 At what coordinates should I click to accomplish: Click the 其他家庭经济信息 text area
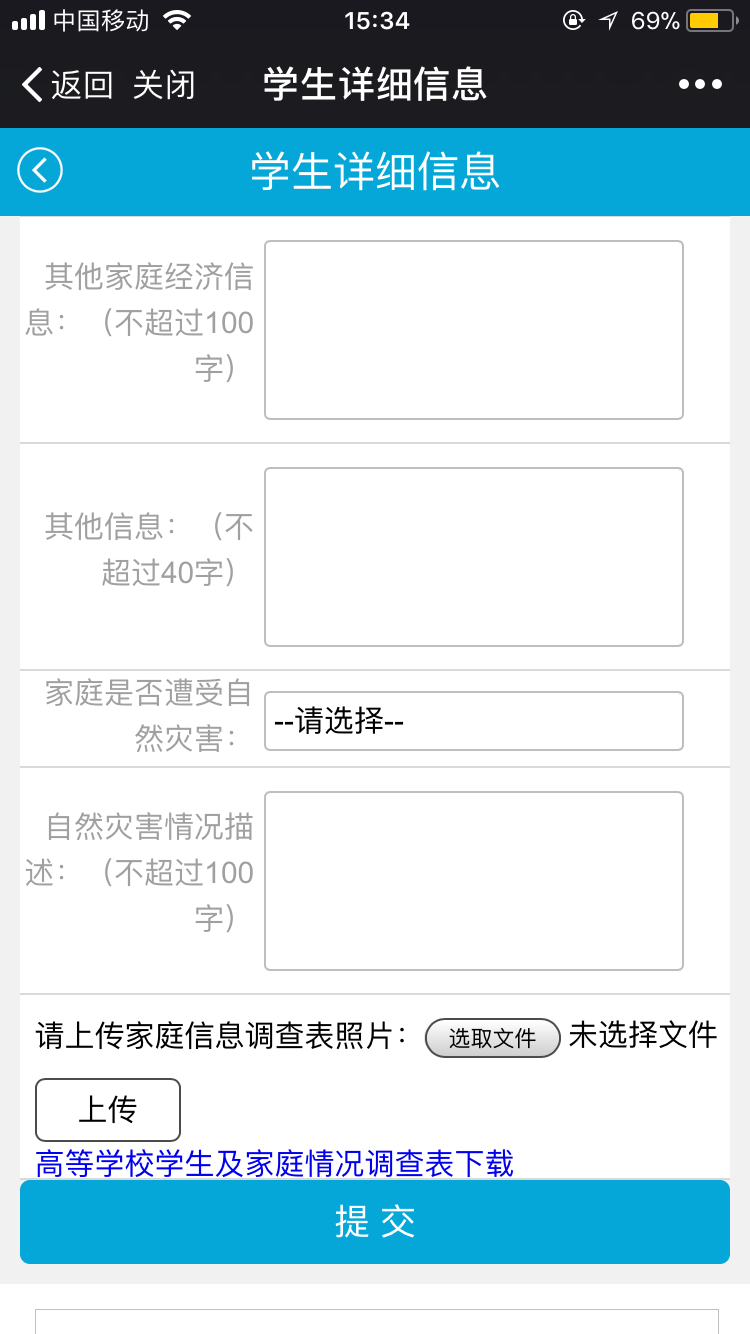(x=473, y=330)
